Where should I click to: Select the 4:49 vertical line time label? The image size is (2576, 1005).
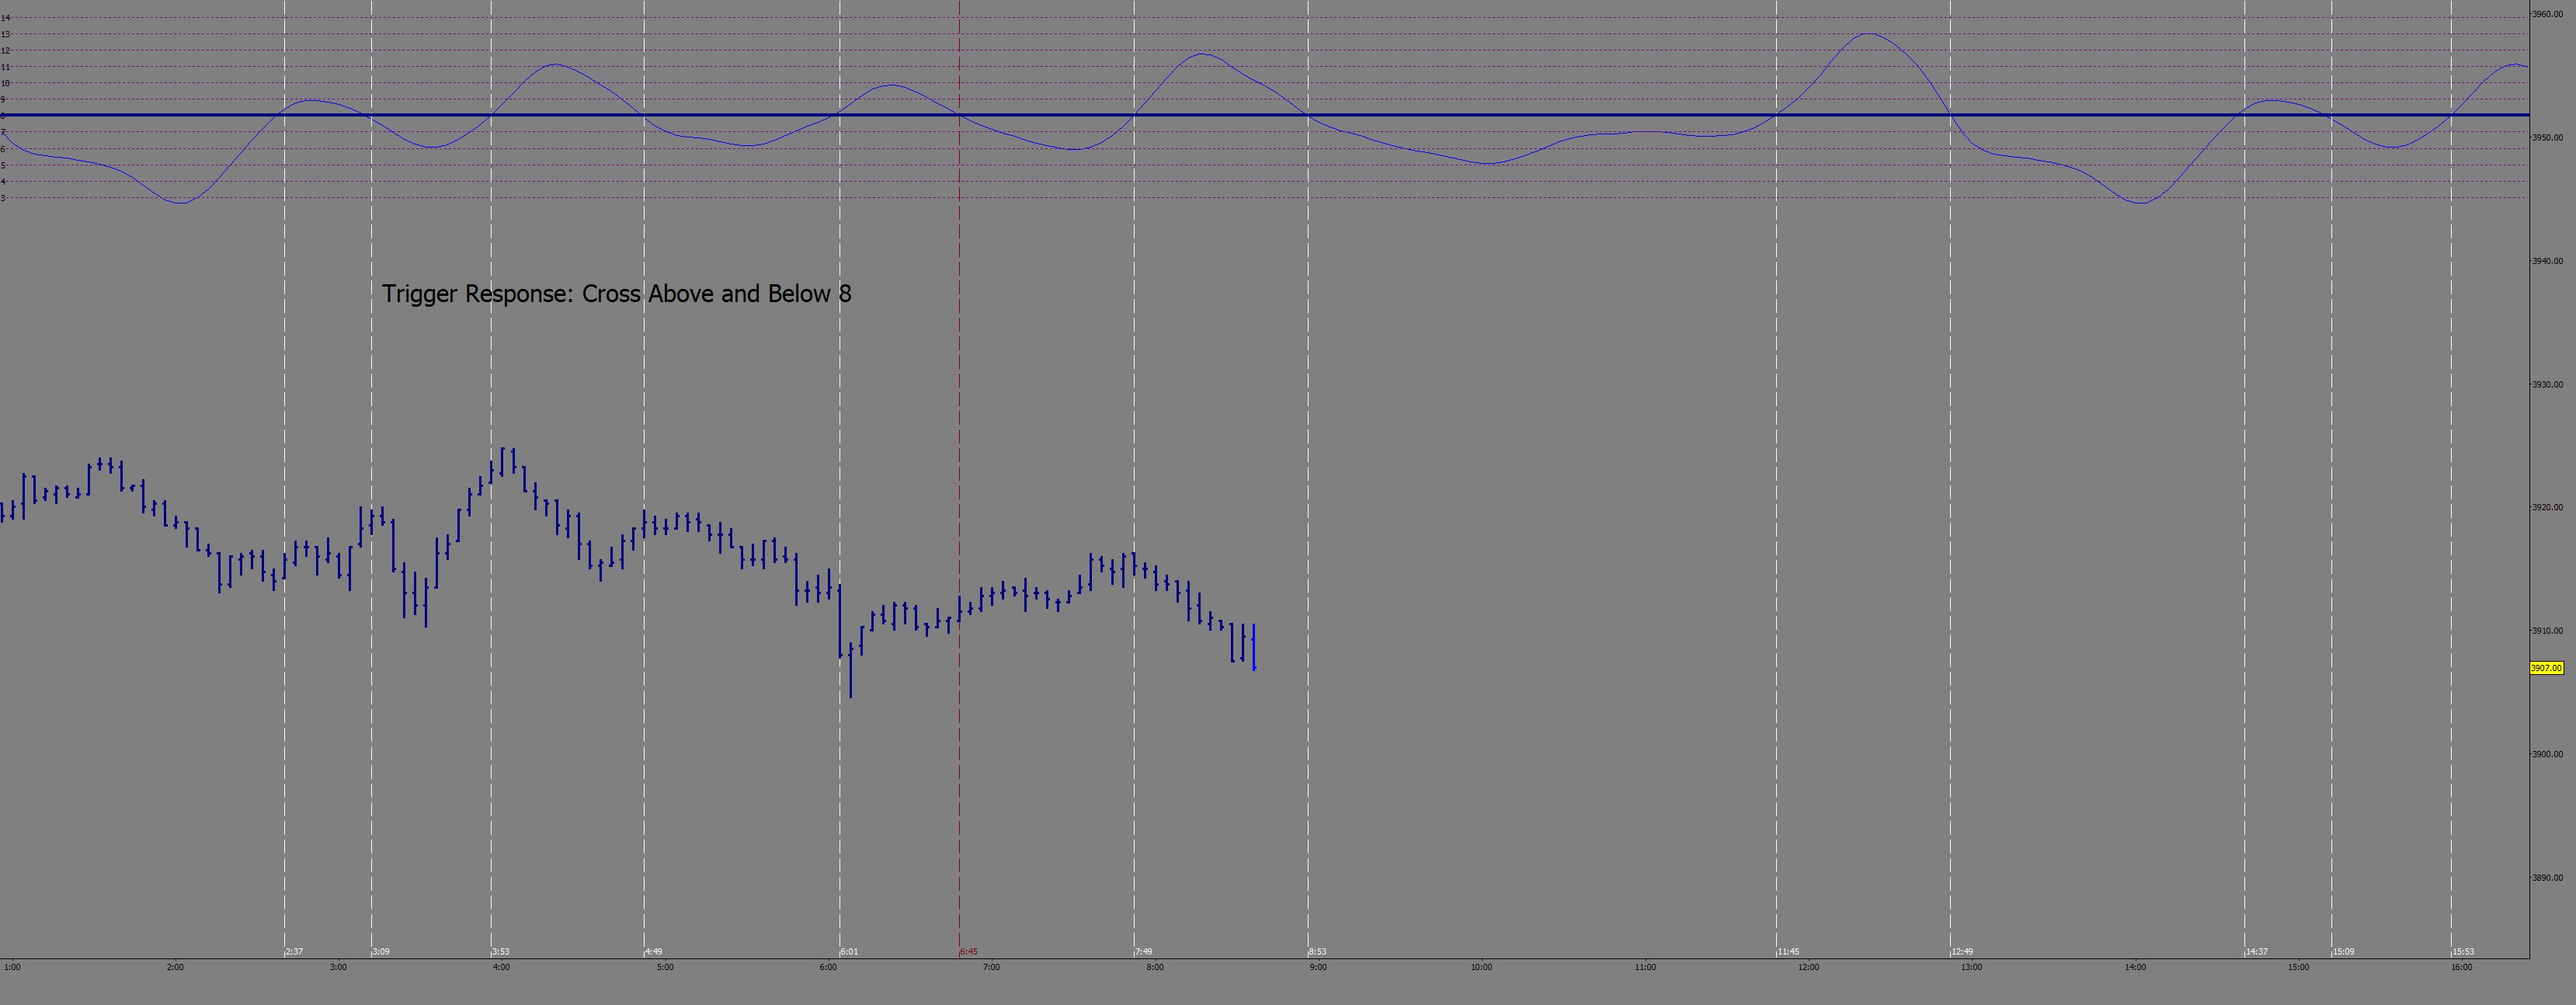653,952
